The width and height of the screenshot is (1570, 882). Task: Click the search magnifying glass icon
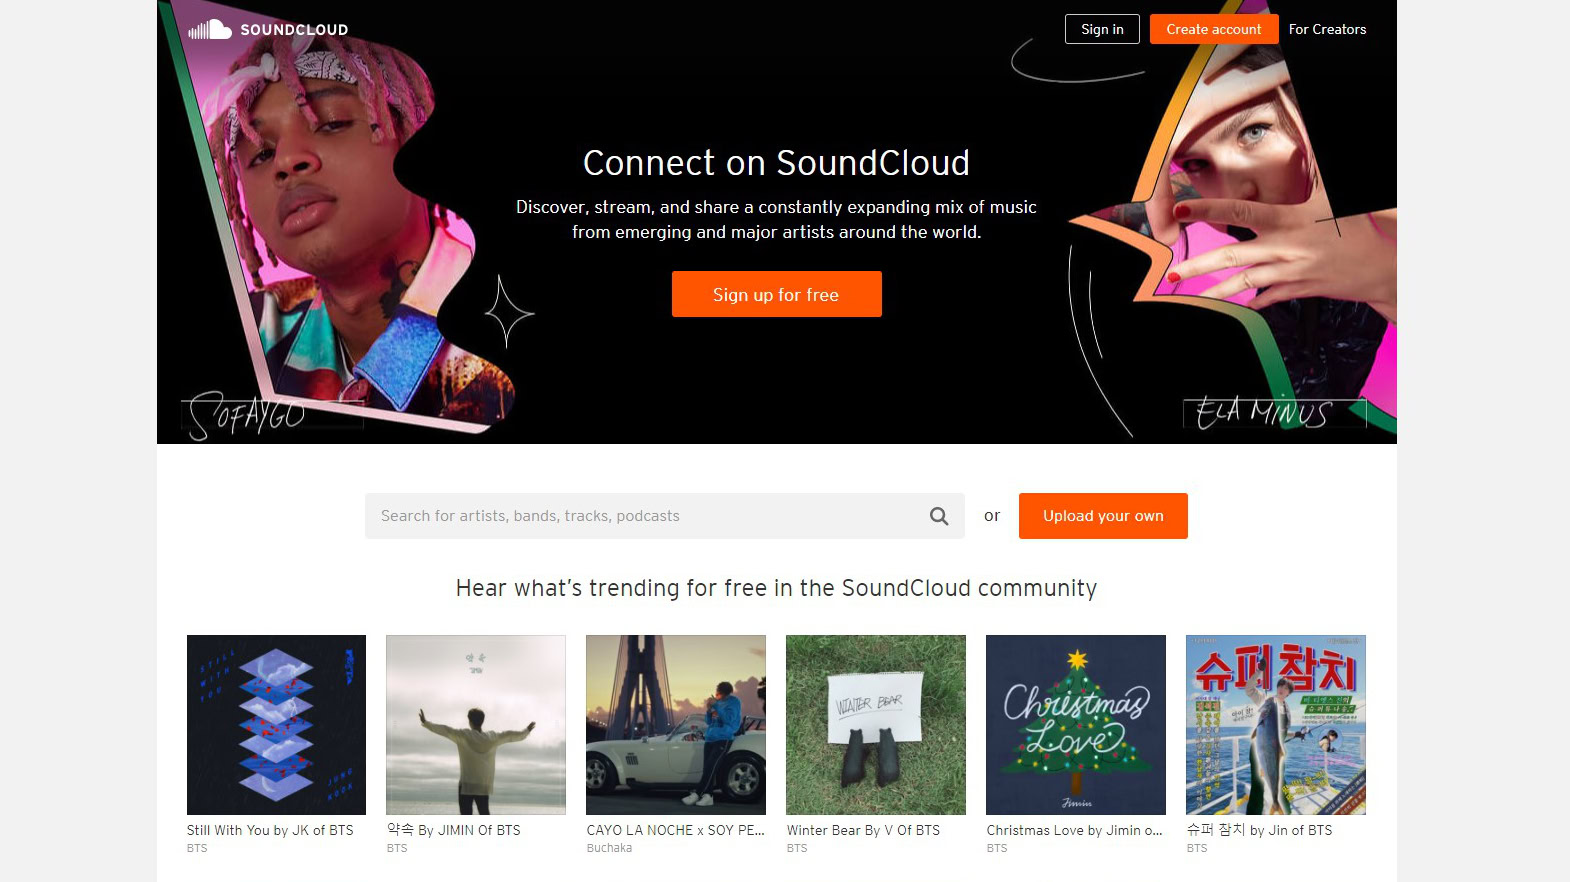[x=939, y=516]
